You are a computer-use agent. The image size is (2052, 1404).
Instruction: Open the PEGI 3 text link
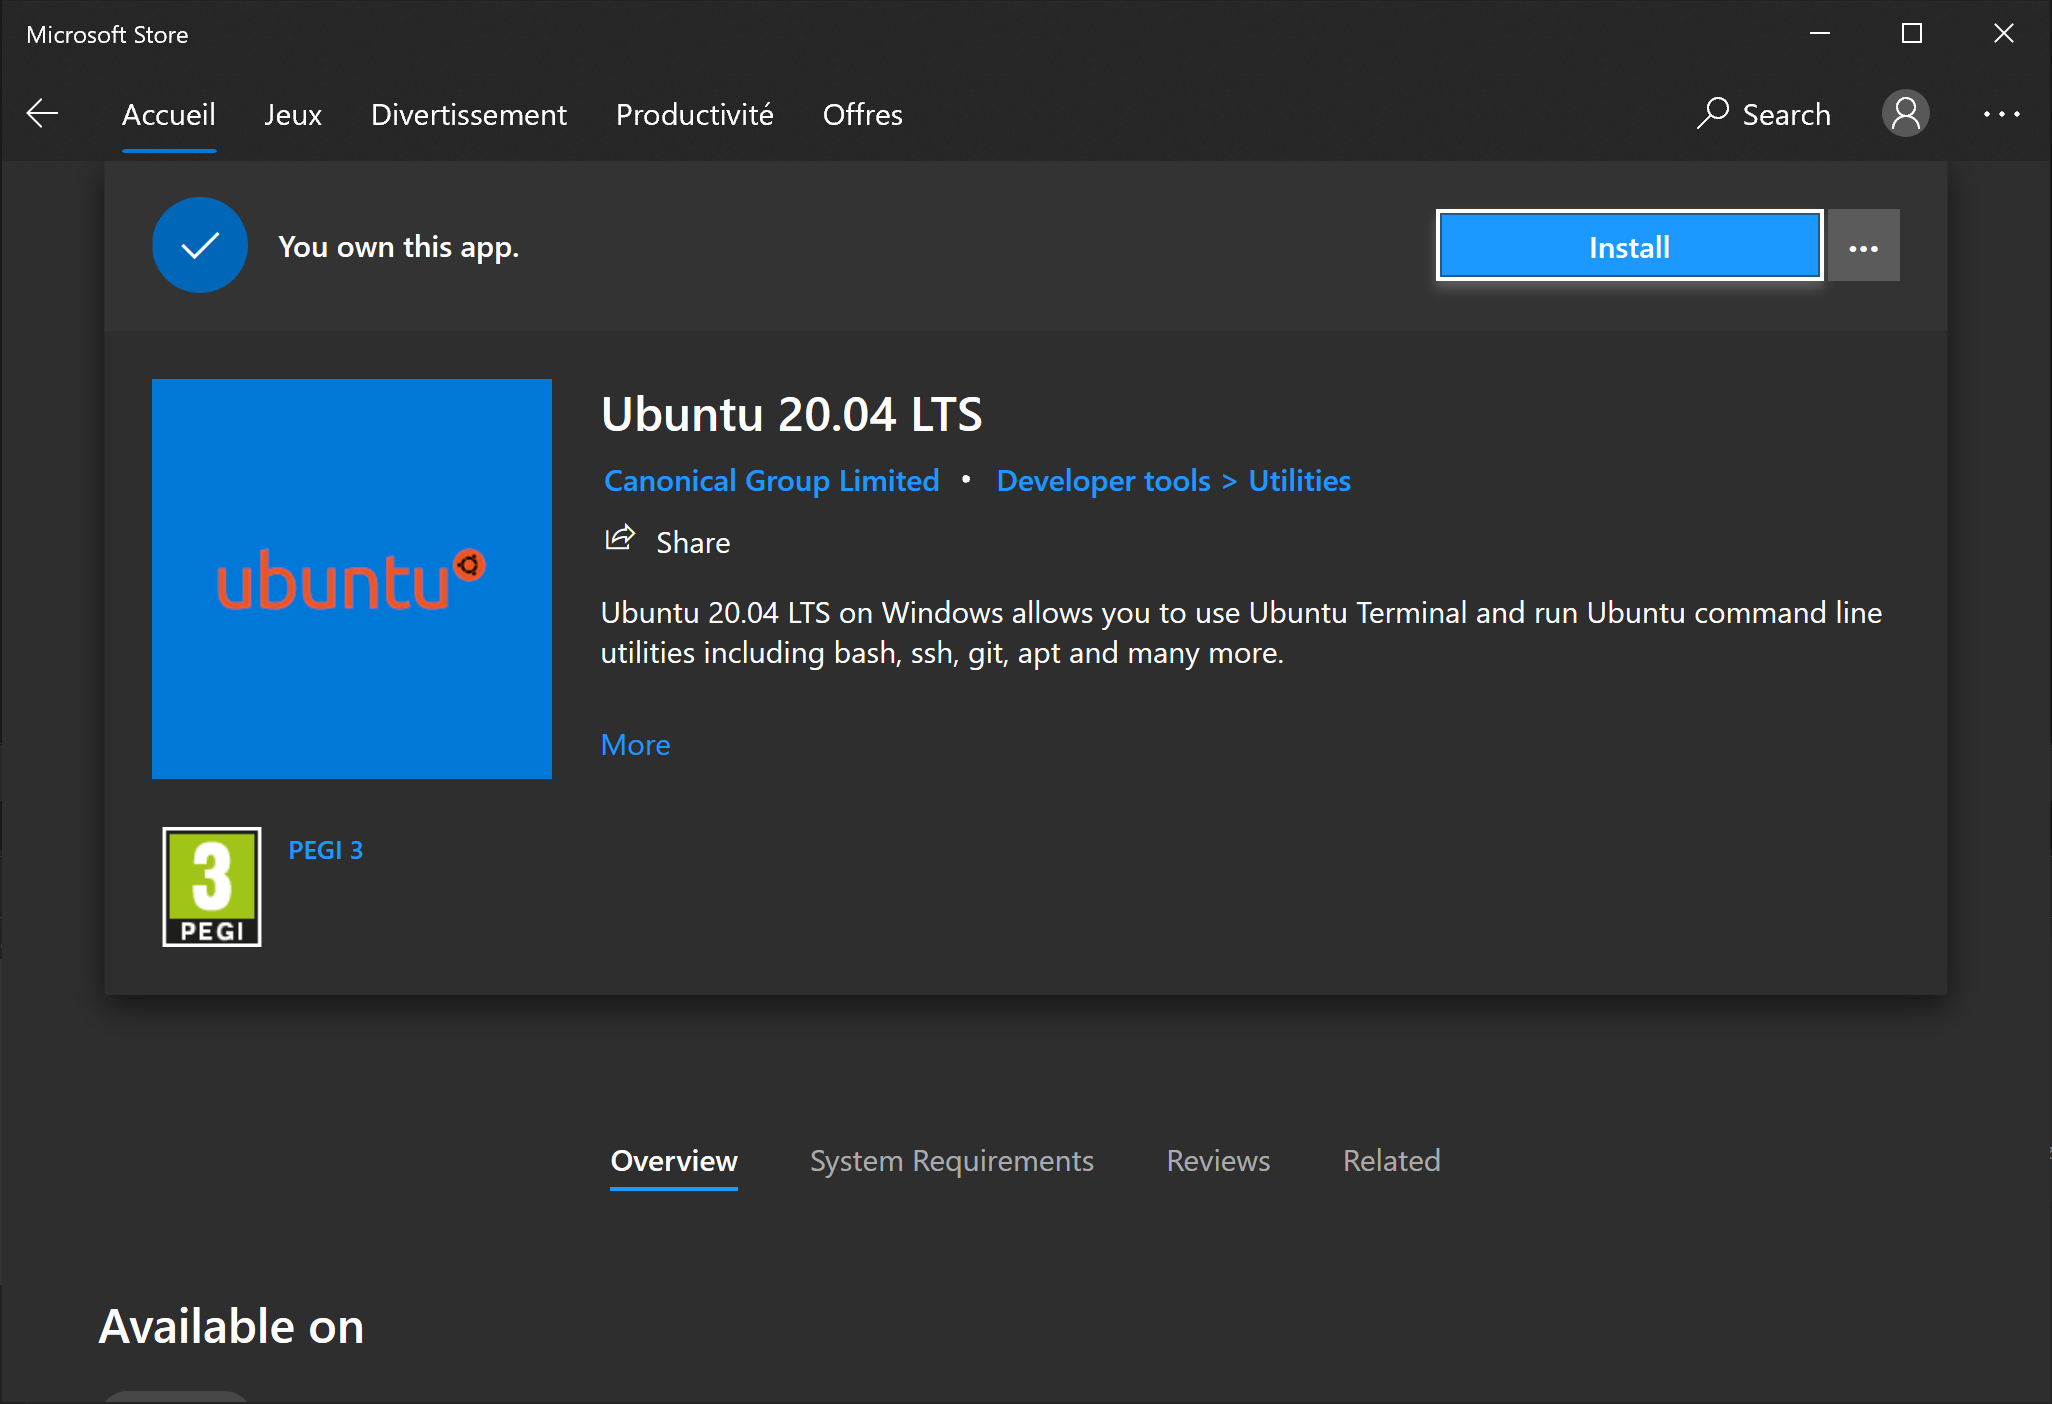325,850
